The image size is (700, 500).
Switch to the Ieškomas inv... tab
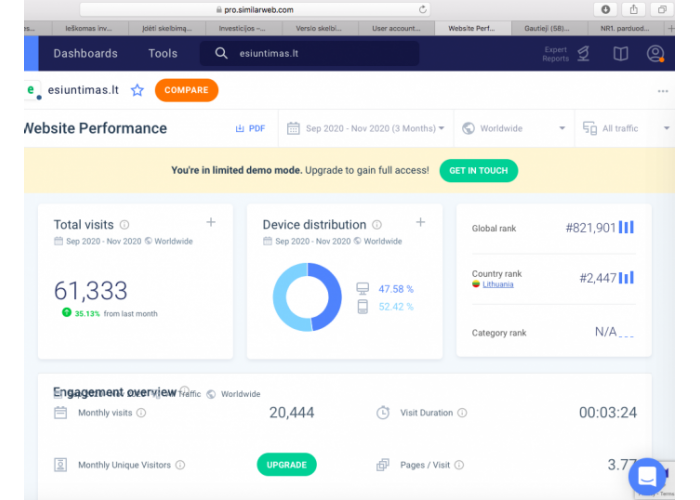pos(90,28)
